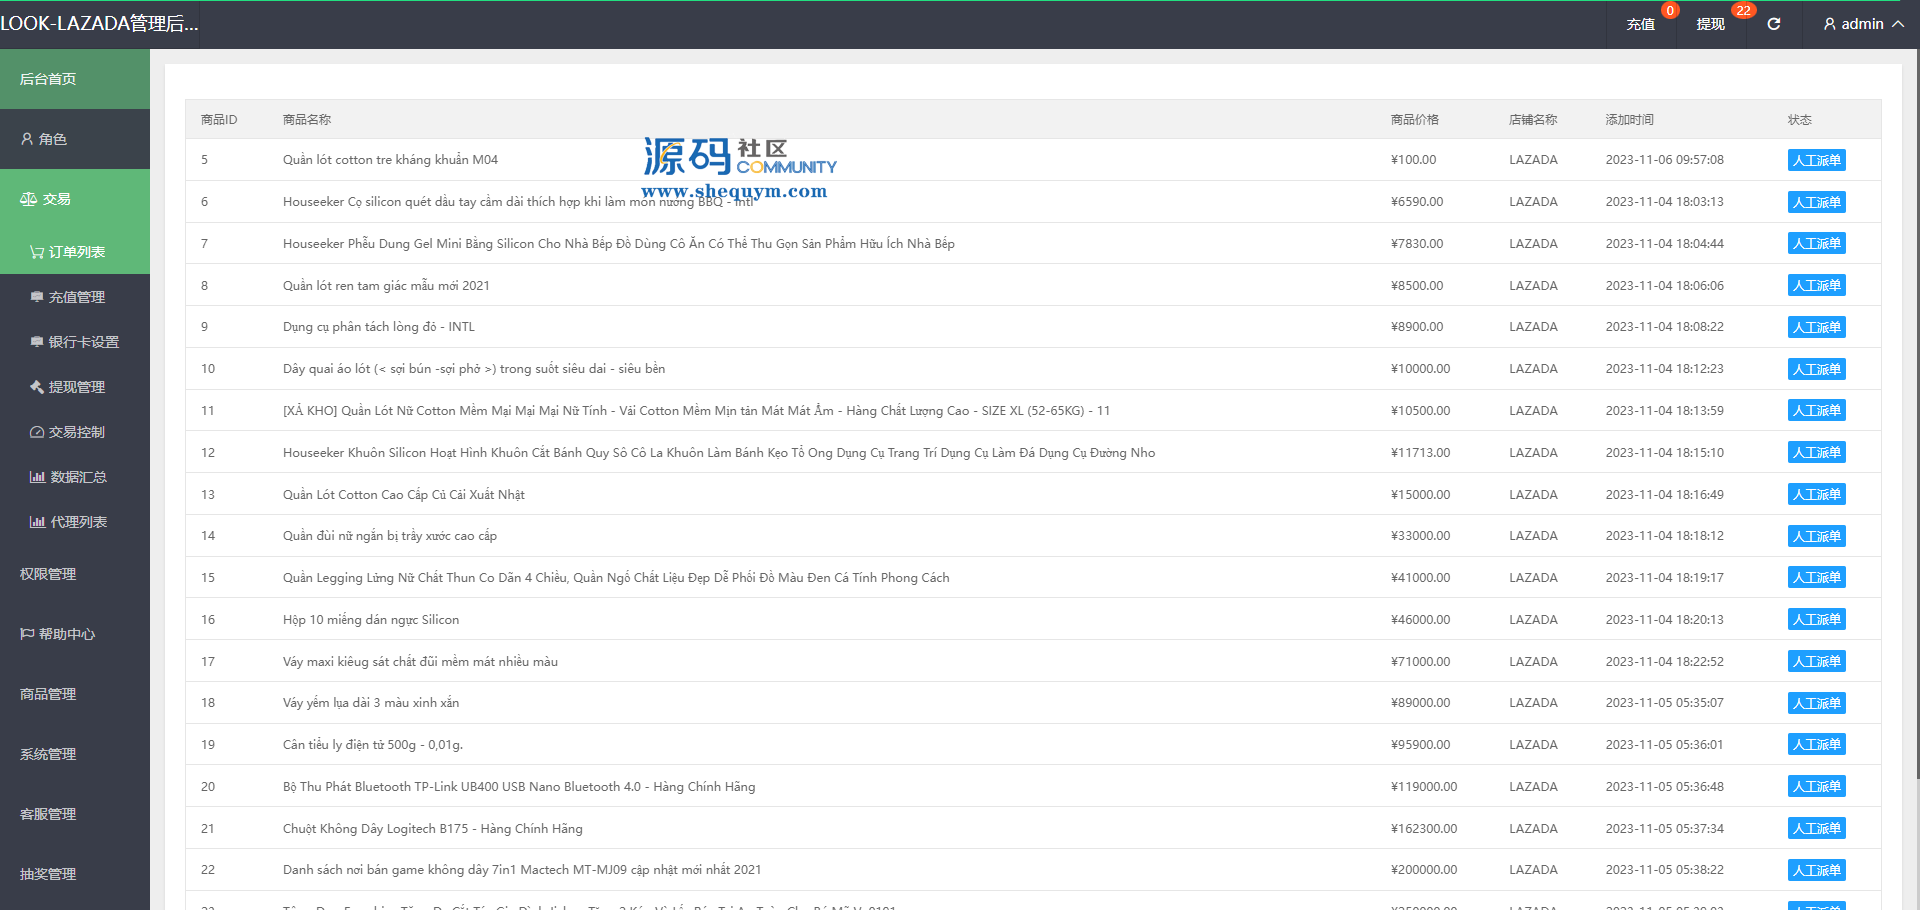This screenshot has width=1920, height=910.
Task: Select 订单列表 in sidebar
Action: 75,252
